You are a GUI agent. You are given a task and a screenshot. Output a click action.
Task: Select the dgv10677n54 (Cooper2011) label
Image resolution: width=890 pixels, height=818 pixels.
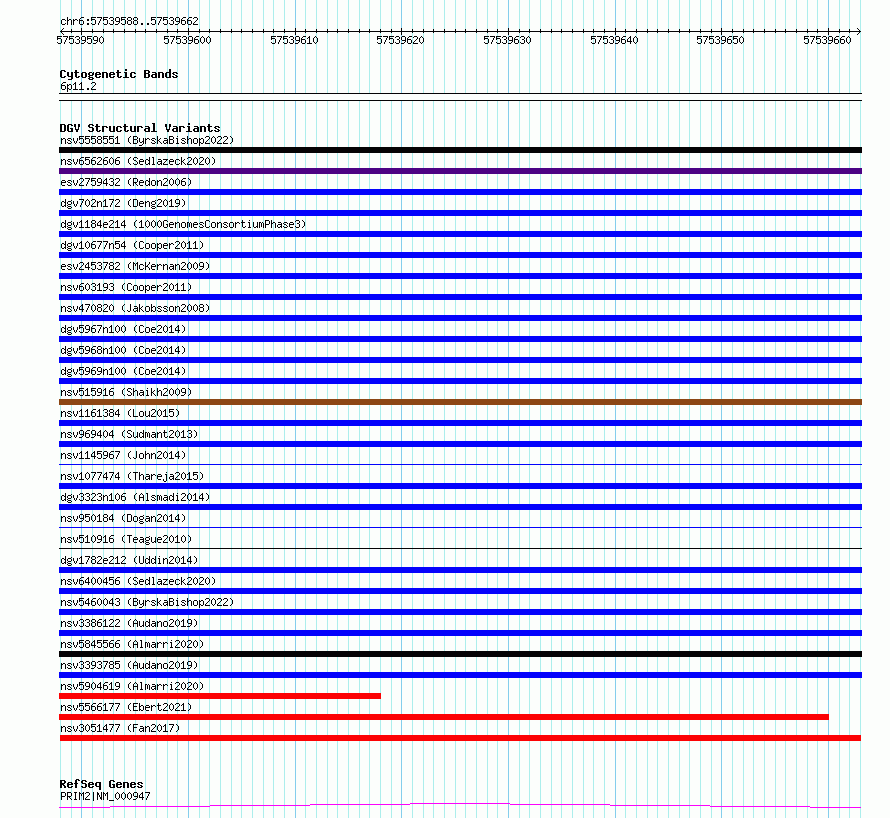(132, 245)
